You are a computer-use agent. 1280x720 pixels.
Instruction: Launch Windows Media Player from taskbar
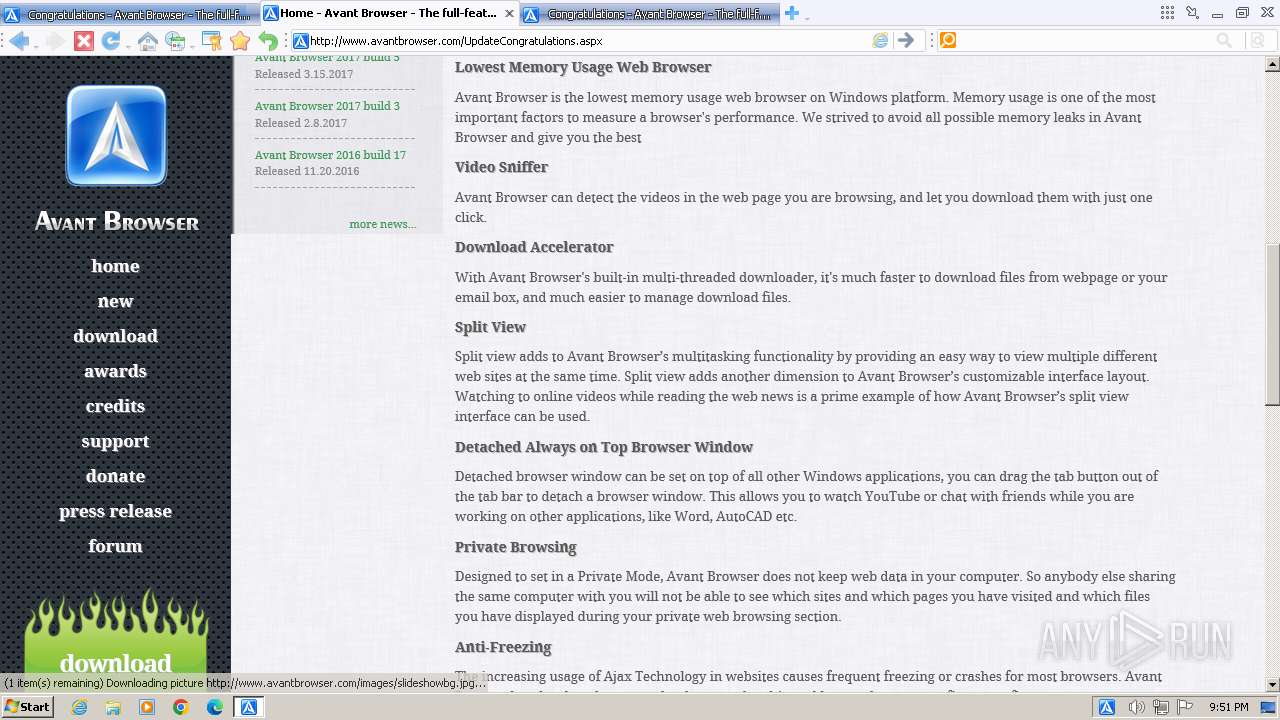click(x=147, y=707)
